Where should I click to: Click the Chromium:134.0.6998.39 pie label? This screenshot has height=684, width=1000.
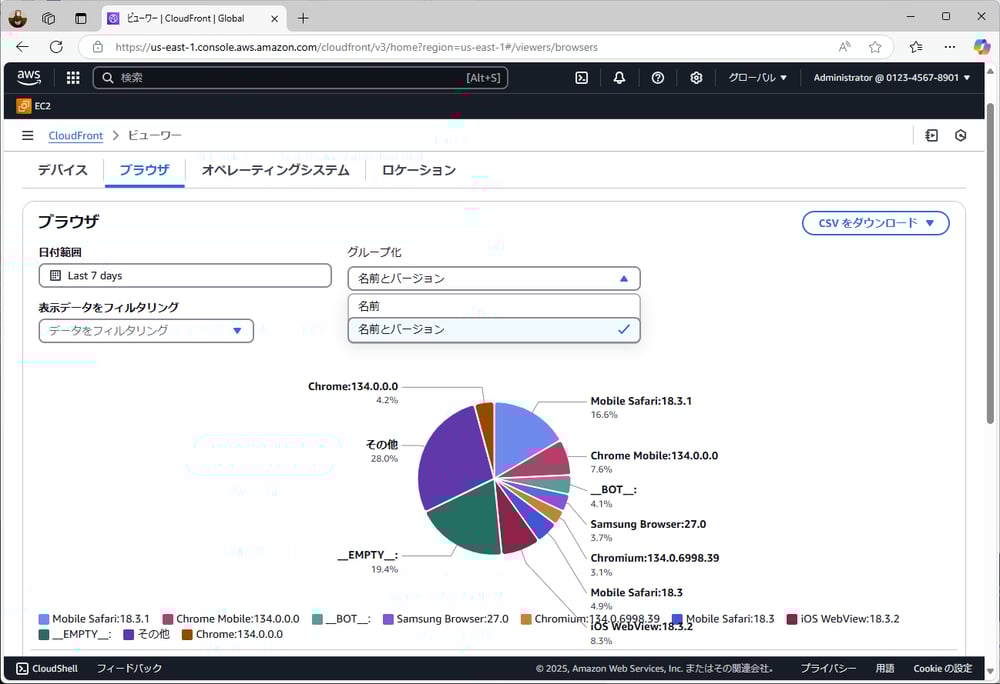(x=654, y=558)
